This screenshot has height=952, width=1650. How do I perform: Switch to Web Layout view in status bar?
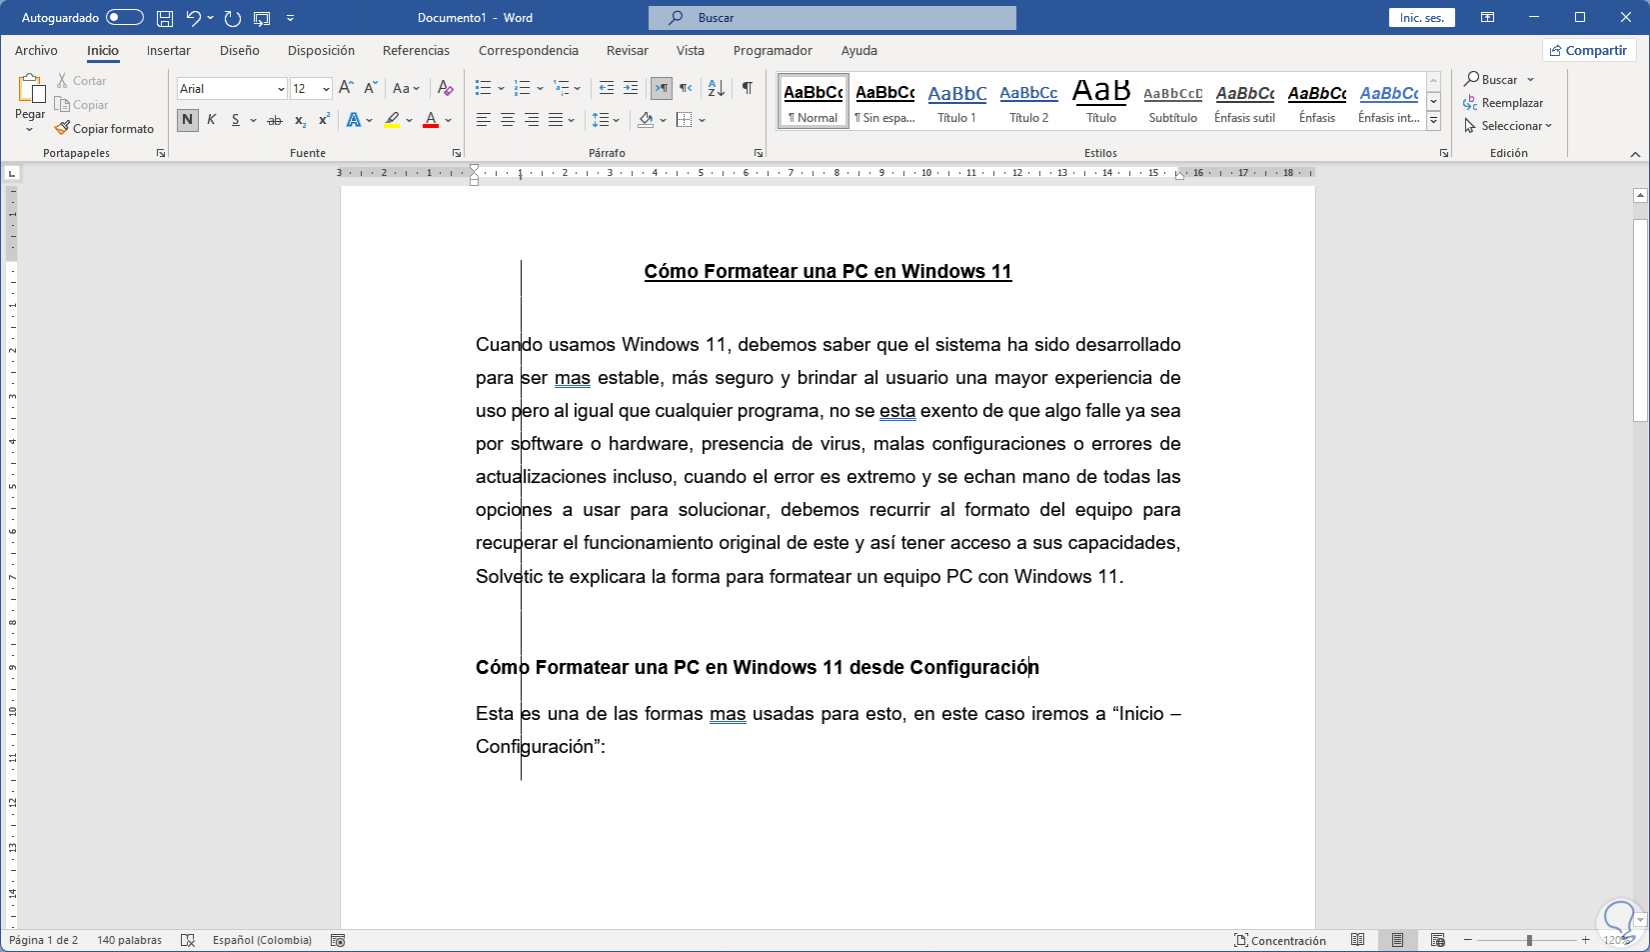pos(1438,940)
